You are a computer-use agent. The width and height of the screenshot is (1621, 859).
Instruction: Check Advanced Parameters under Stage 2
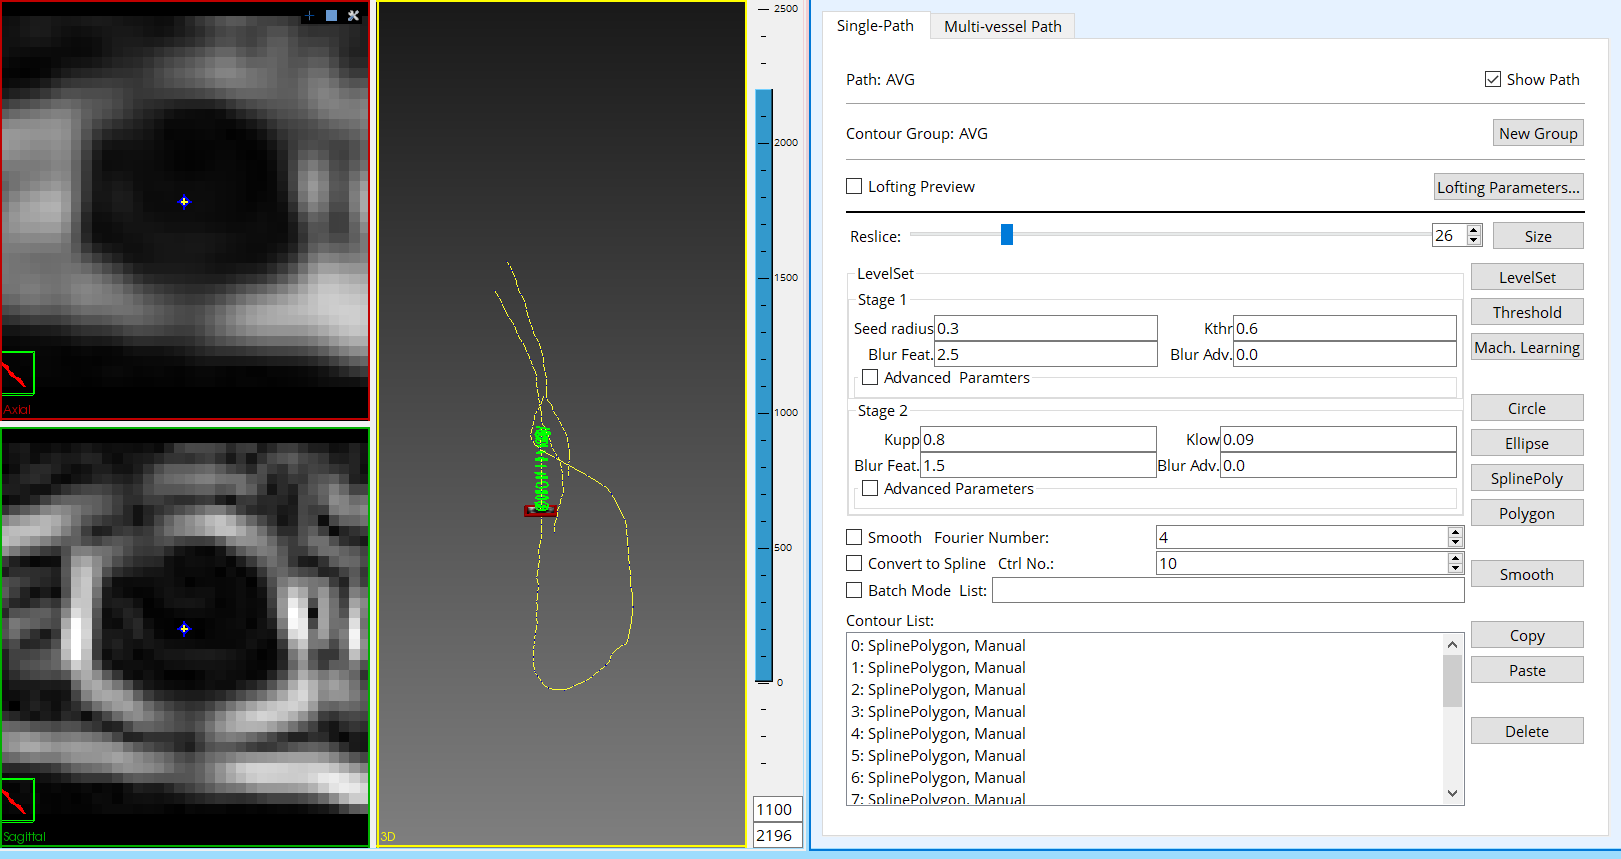870,488
